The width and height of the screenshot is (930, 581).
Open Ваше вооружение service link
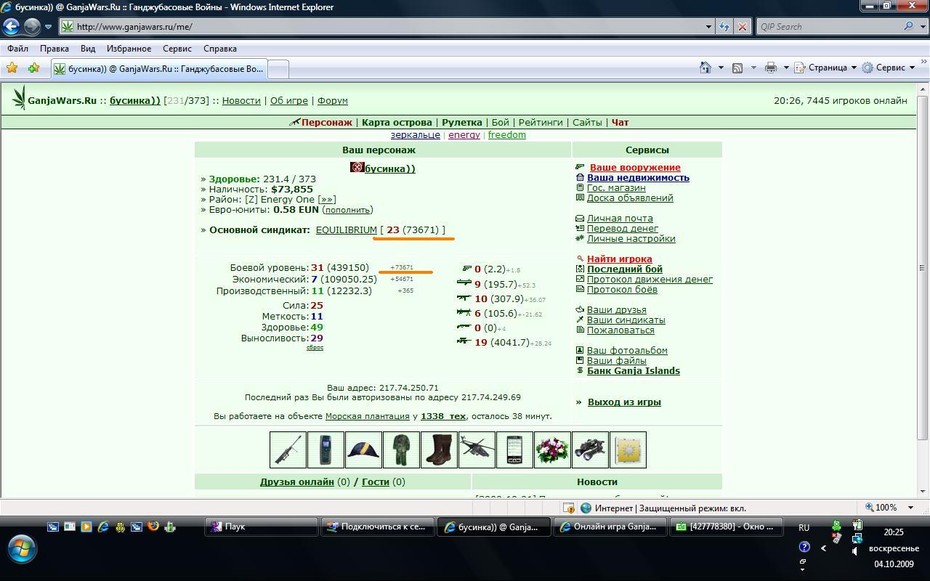coord(635,168)
